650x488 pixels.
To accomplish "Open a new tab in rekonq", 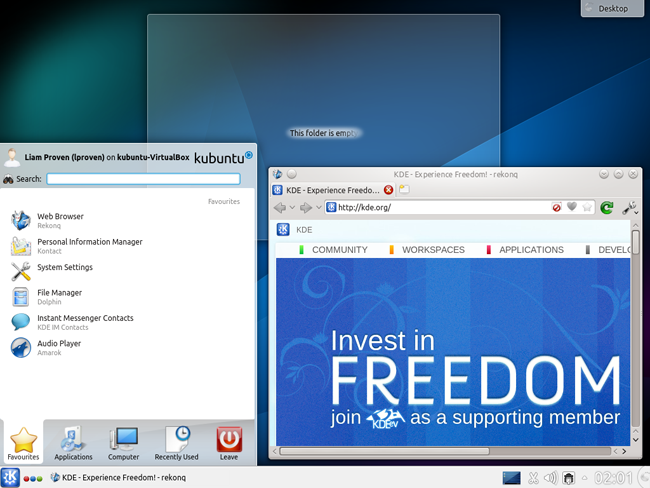I will [404, 189].
